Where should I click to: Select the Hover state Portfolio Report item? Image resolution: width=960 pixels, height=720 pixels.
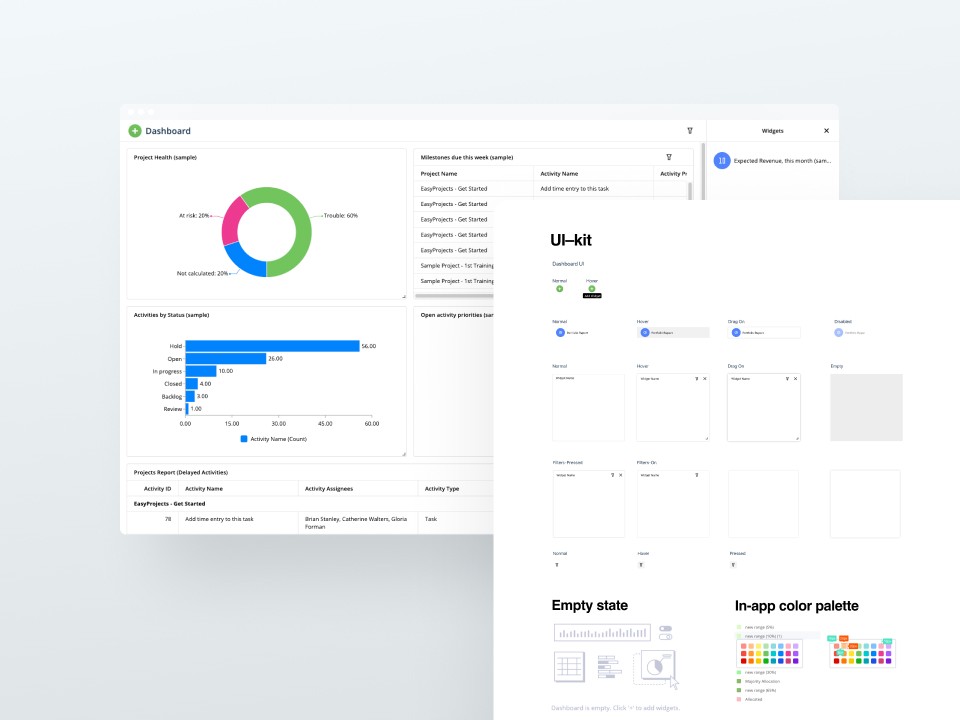tap(673, 332)
